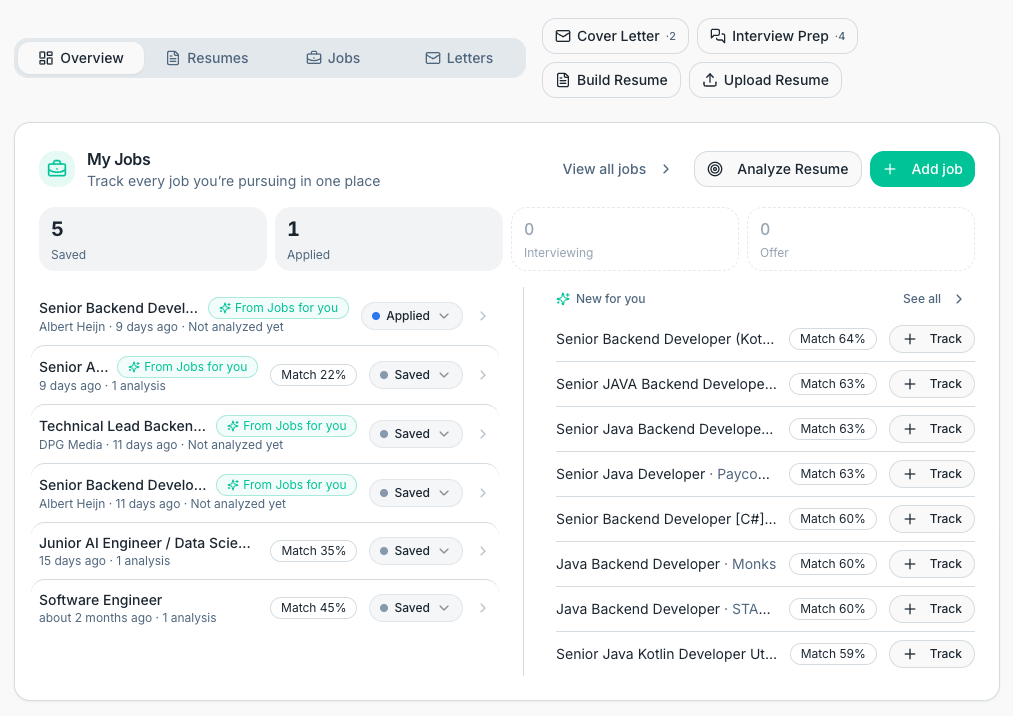Click the arrow next to See all

959,299
